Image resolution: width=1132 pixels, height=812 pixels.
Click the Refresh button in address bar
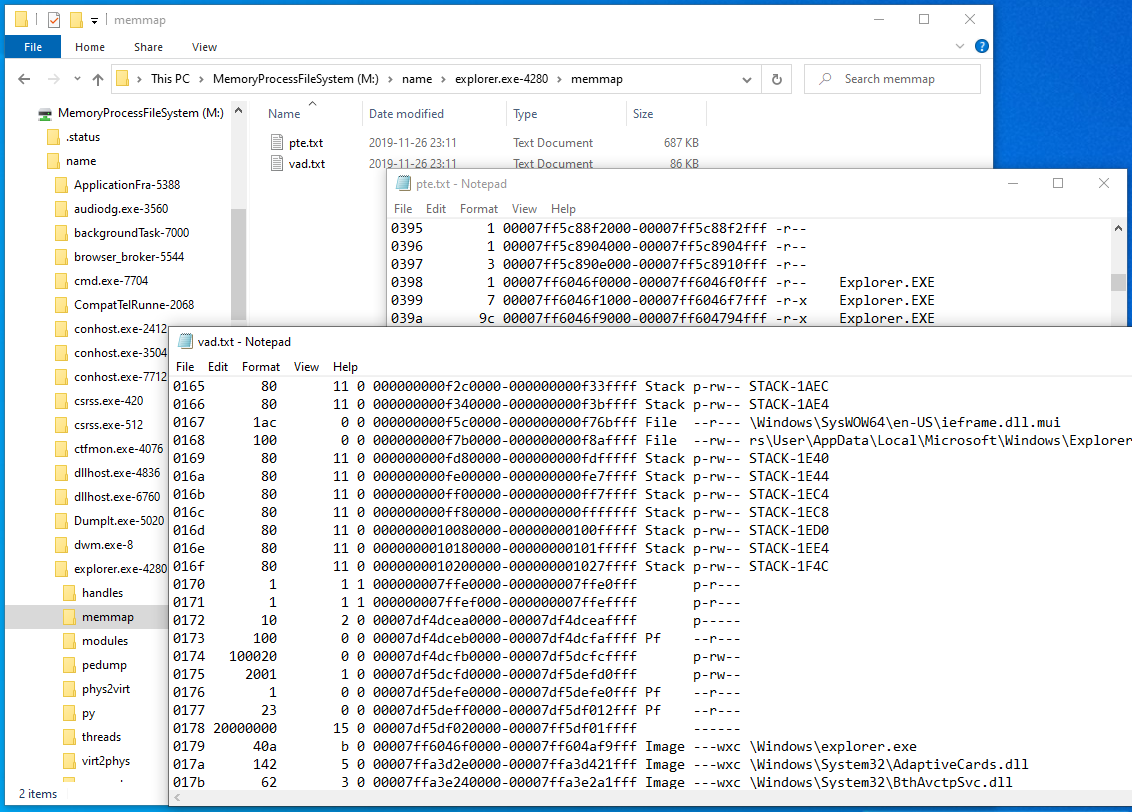pos(777,79)
